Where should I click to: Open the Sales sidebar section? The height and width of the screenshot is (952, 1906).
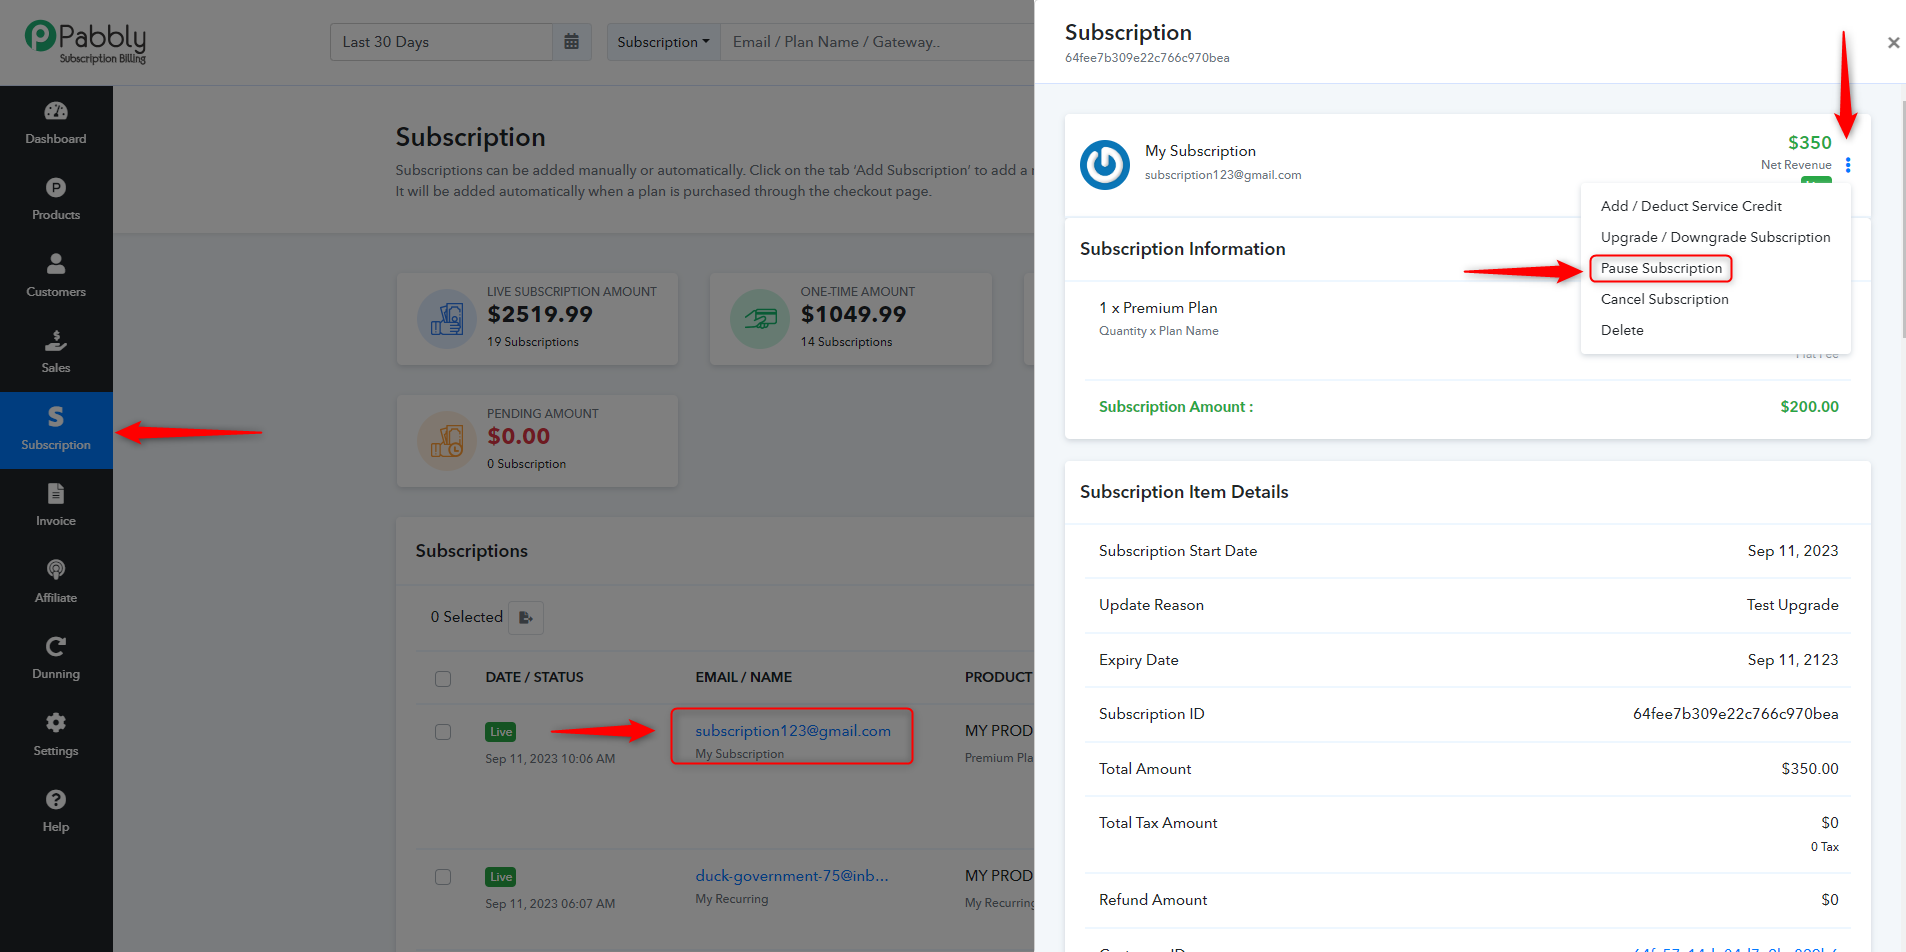56,353
